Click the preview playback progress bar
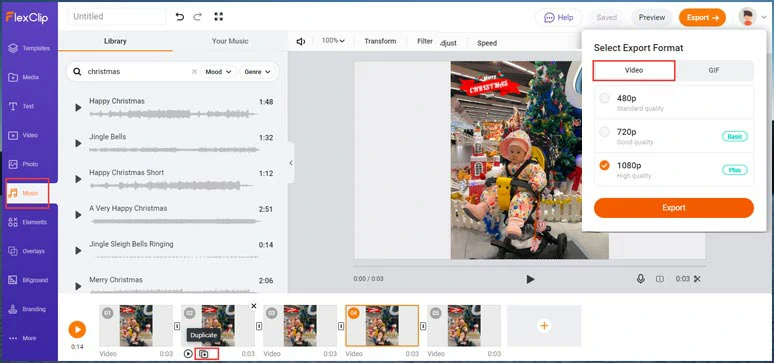774x363 pixels. pos(529,267)
